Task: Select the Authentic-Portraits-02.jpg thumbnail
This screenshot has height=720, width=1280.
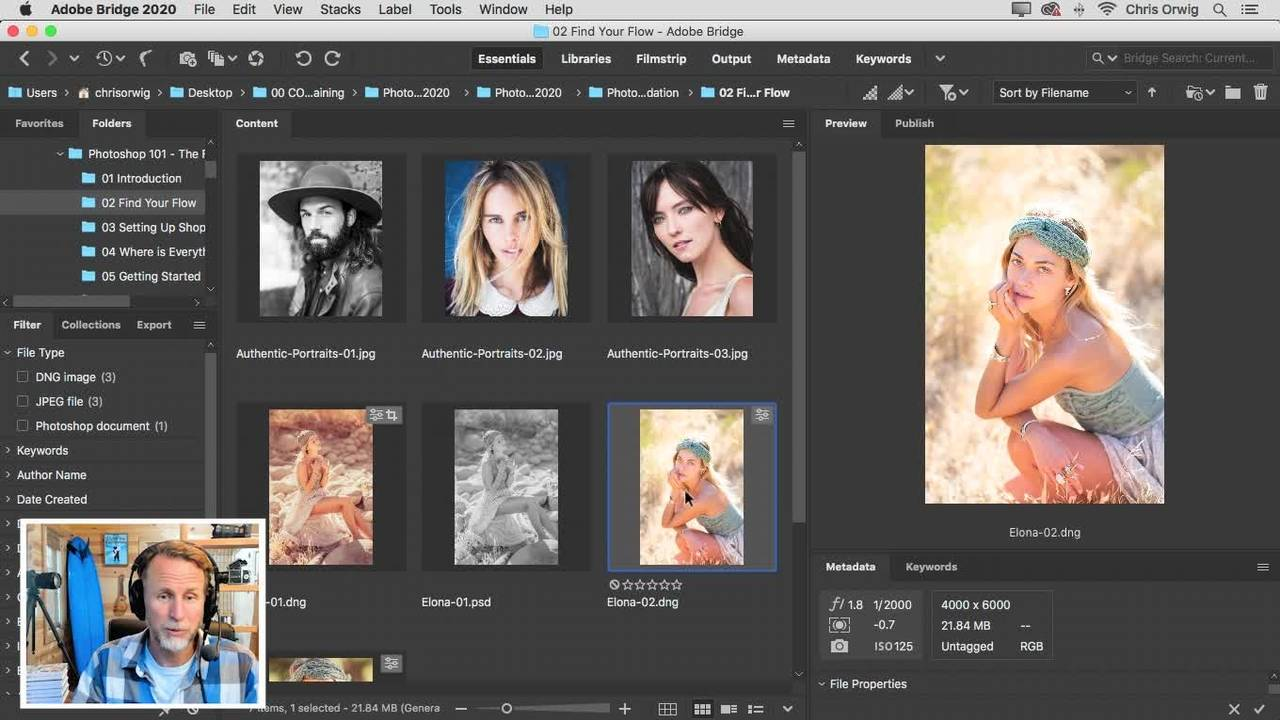Action: (x=506, y=239)
